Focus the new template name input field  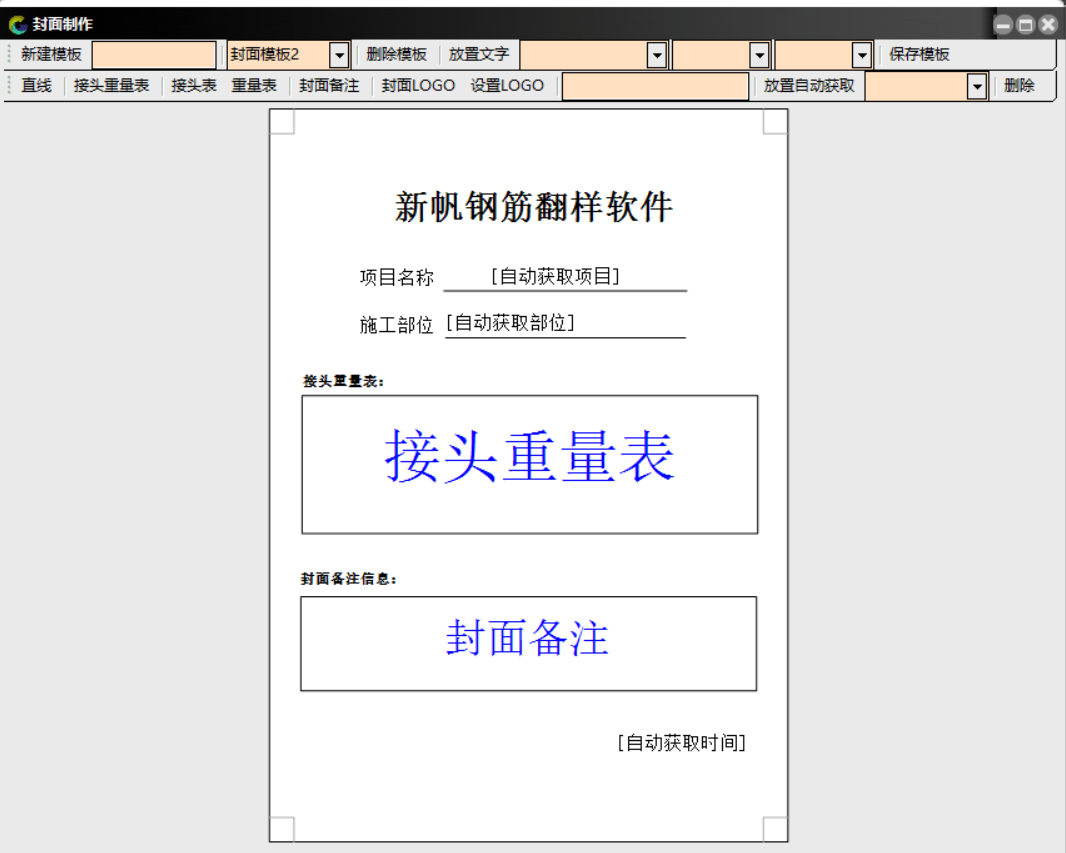point(154,55)
